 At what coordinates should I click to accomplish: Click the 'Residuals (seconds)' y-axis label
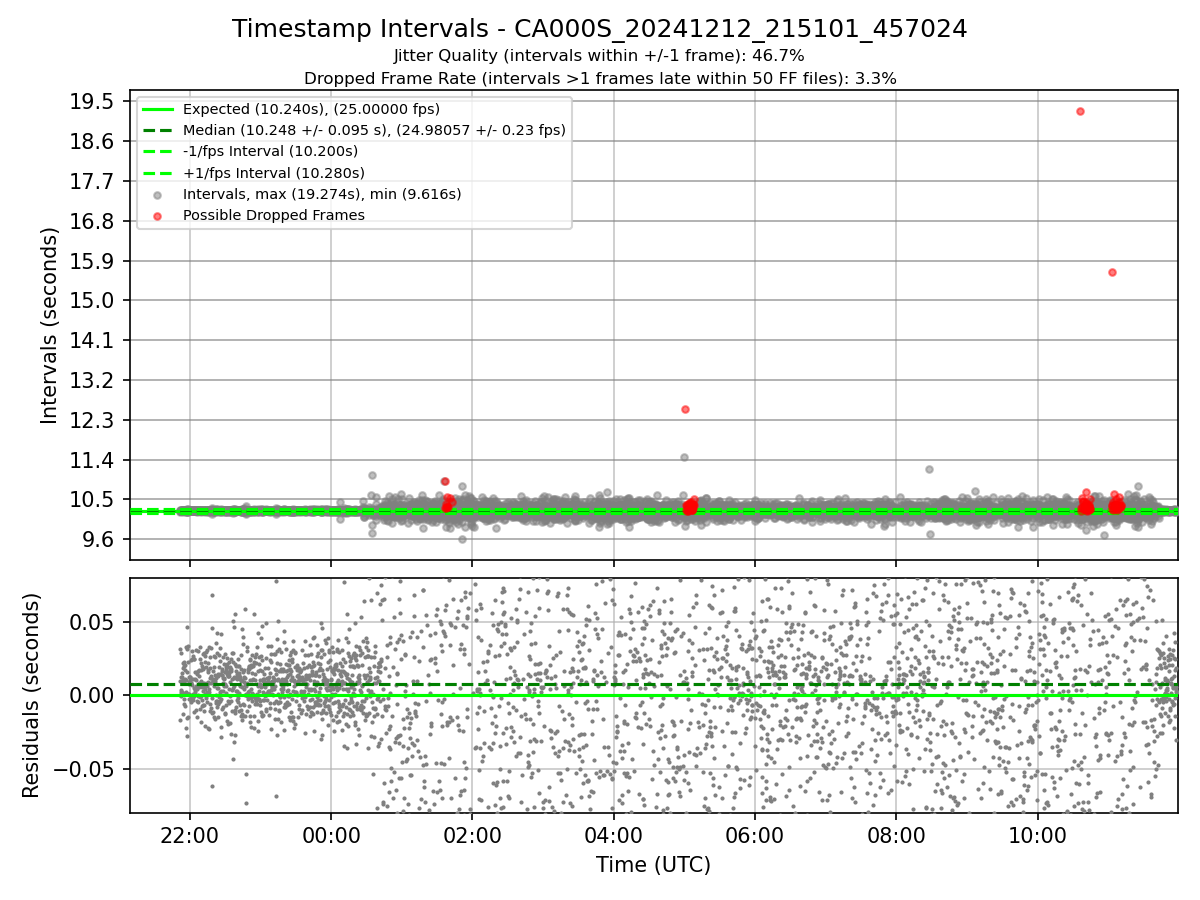(32, 695)
